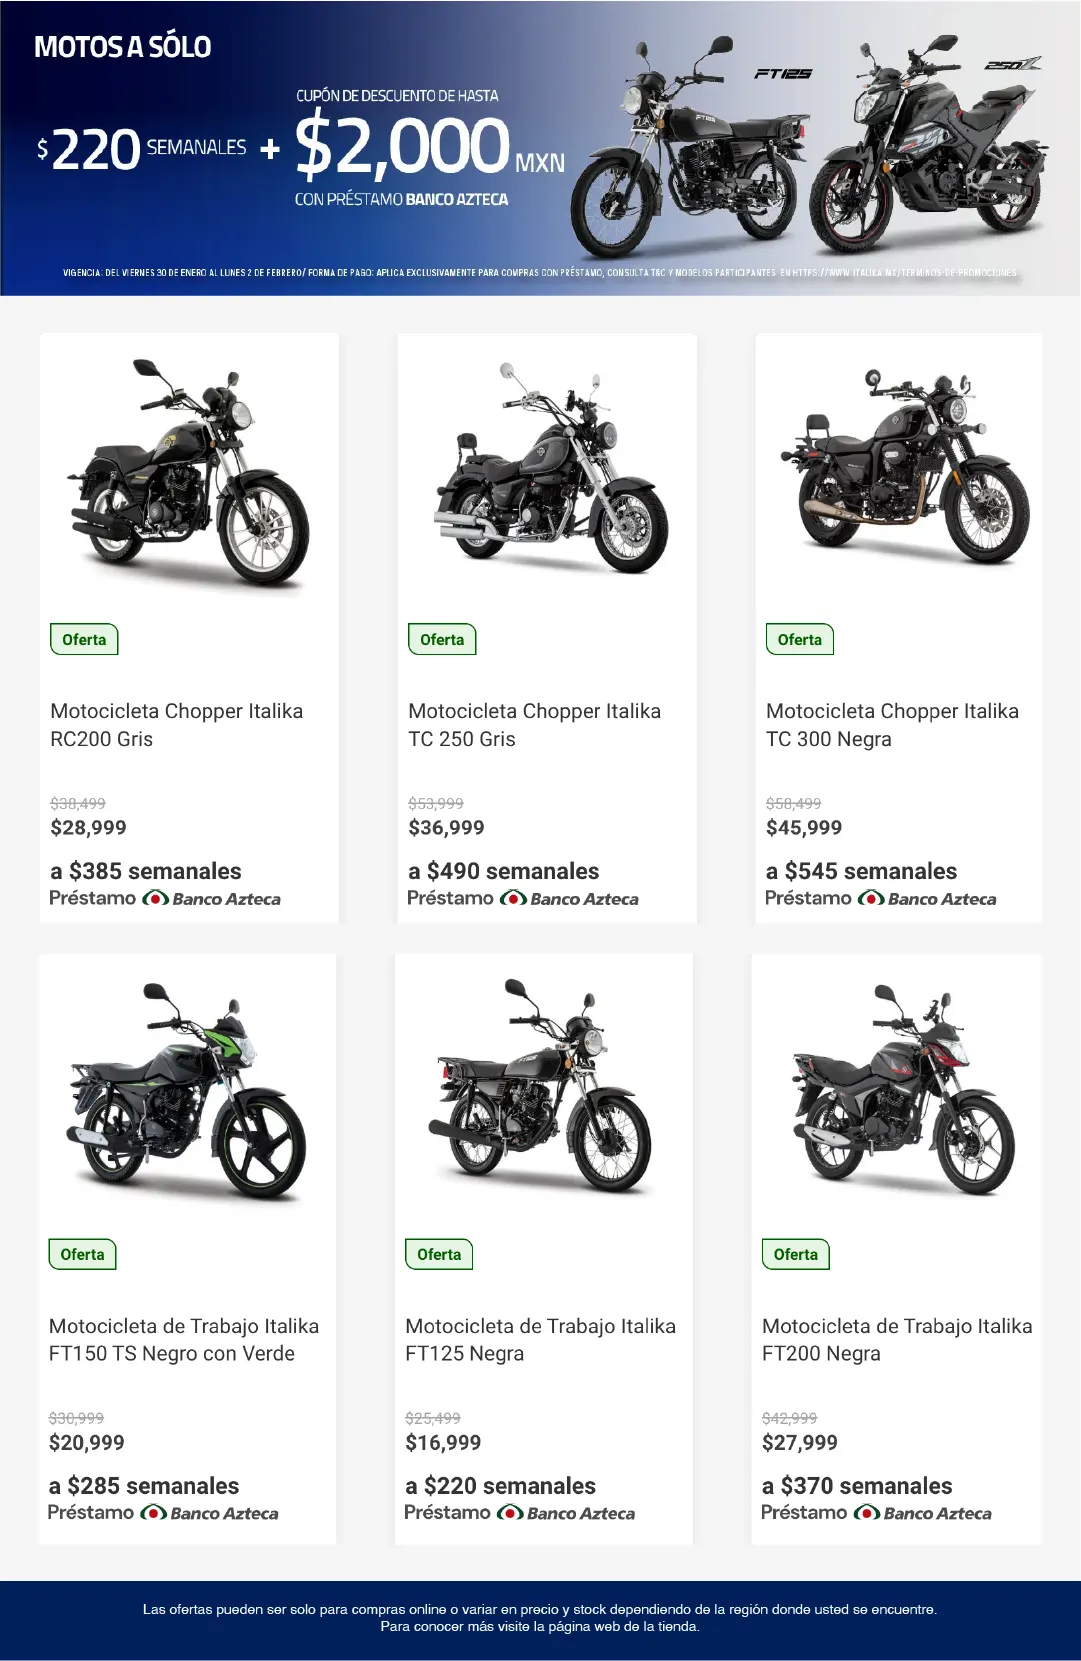
Task: Click Banco Azteca logo under FT125 Negra
Action: 567,1514
